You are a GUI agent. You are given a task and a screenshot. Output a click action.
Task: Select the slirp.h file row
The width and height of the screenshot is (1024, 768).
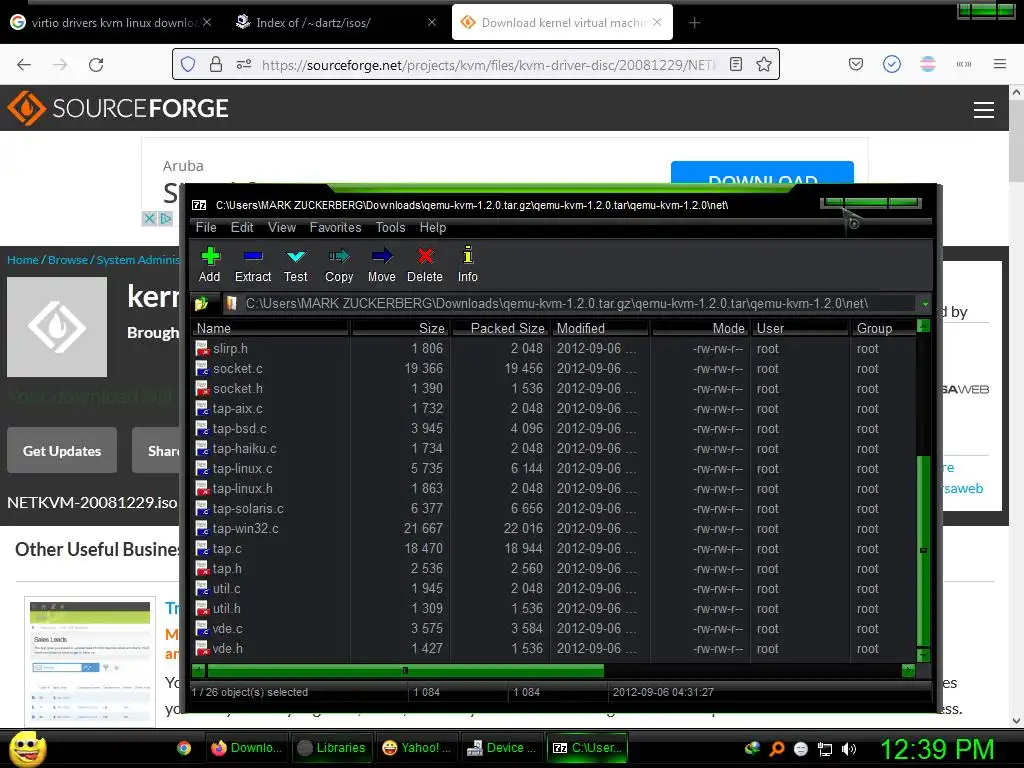[554, 349]
